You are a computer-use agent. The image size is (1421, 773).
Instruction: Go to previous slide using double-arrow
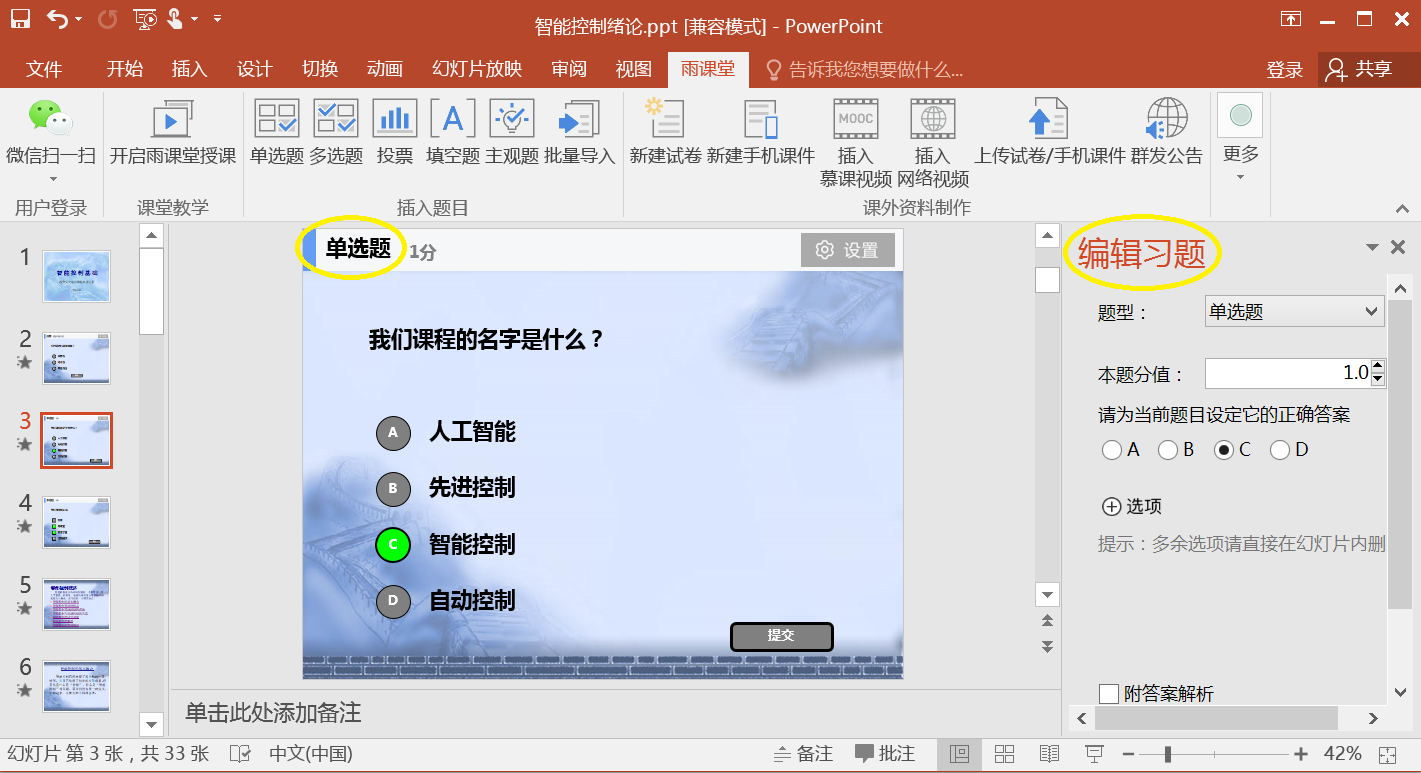[1047, 621]
